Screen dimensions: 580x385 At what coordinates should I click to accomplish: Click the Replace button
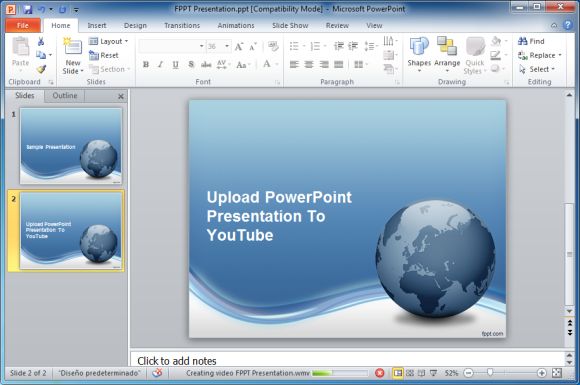point(539,55)
